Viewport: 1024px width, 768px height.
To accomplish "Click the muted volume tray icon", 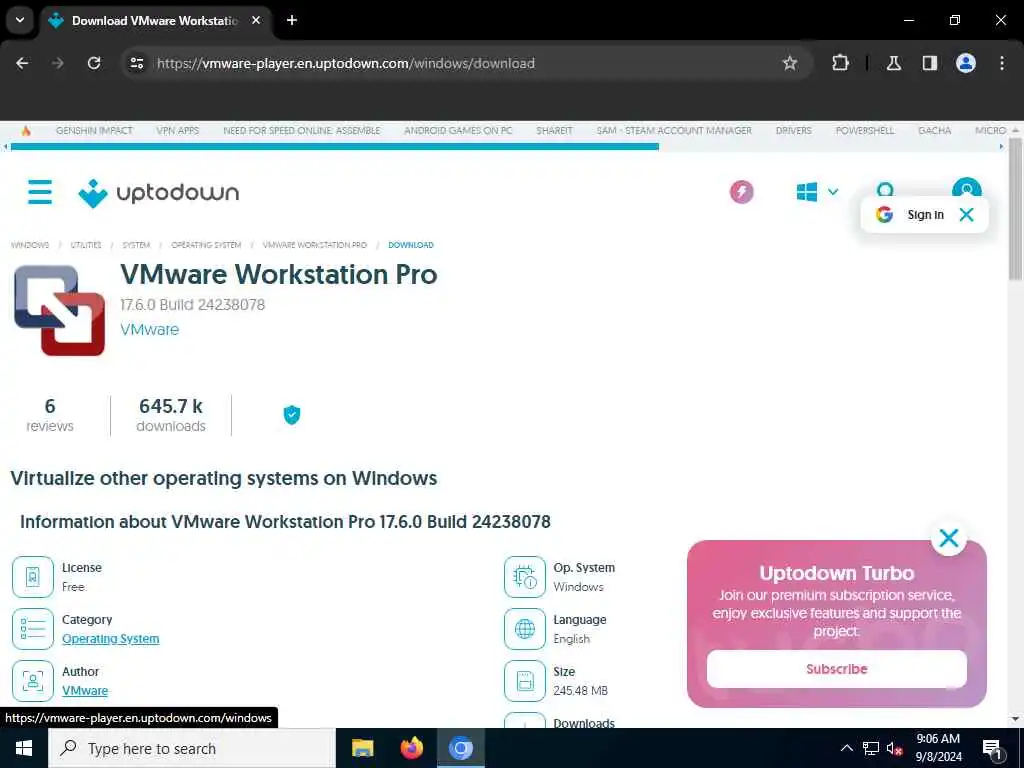I will [x=894, y=748].
